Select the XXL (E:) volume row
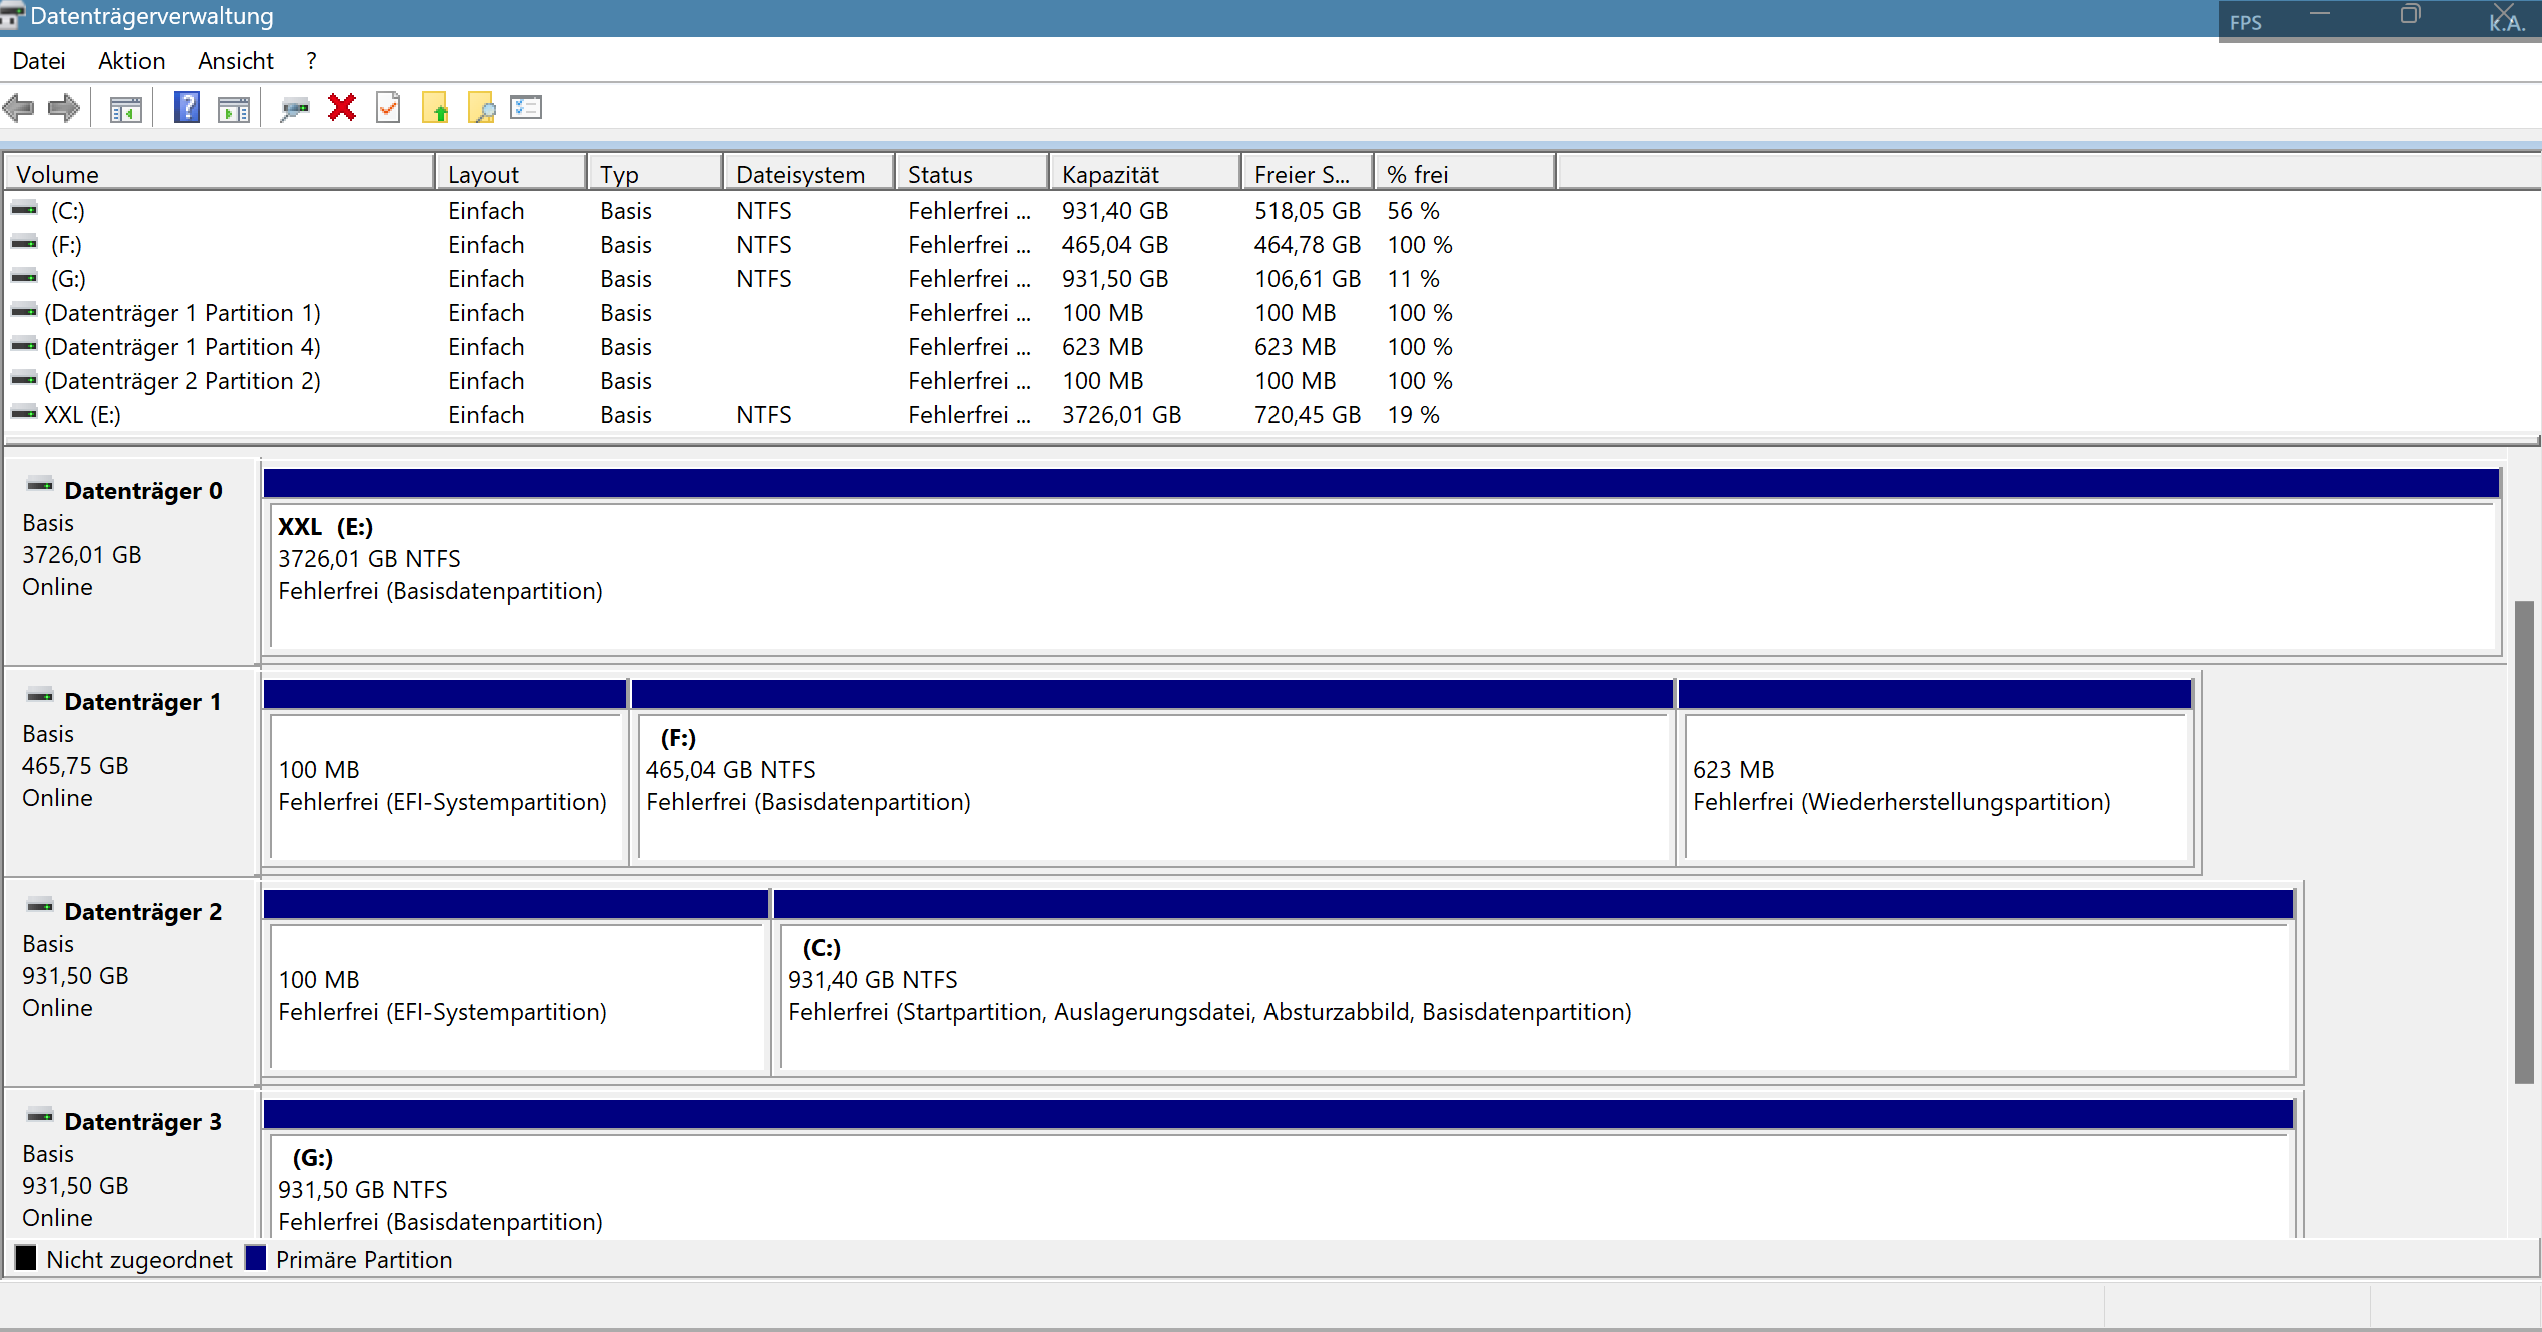This screenshot has width=2542, height=1332. tap(82, 414)
